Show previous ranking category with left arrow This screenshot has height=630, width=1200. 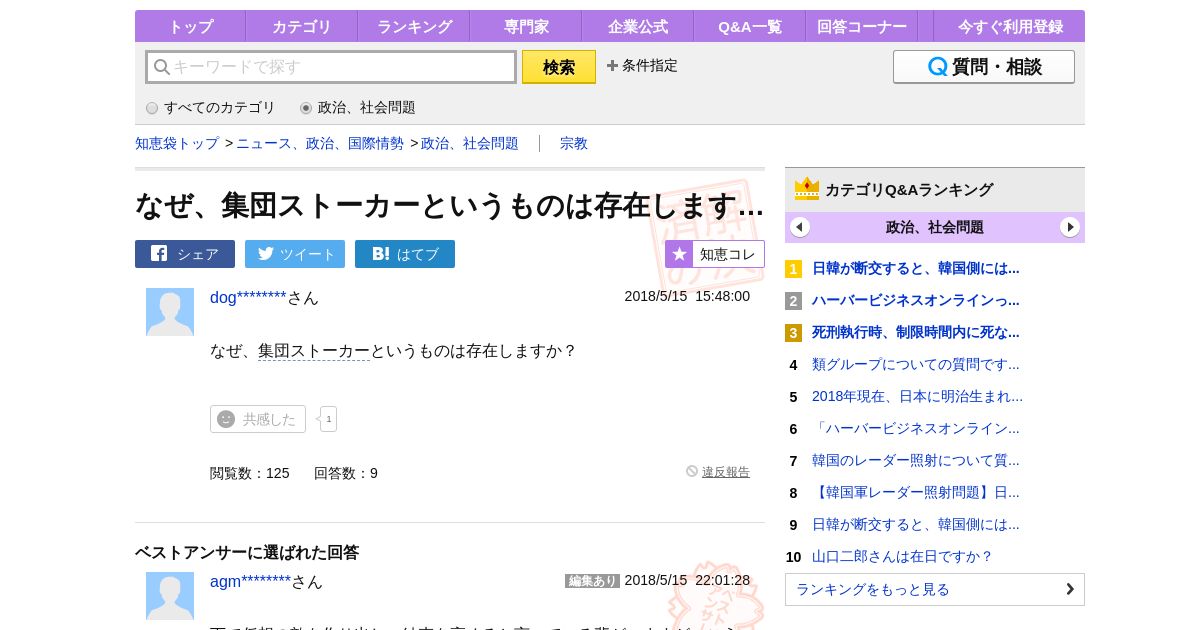(800, 227)
